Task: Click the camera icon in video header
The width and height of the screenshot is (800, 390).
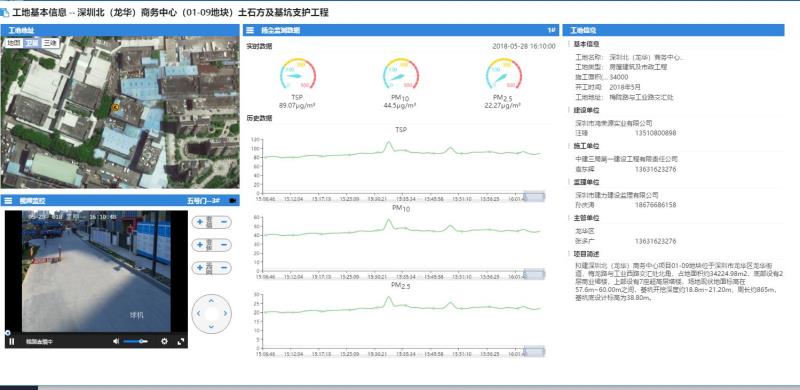Action: 233,201
